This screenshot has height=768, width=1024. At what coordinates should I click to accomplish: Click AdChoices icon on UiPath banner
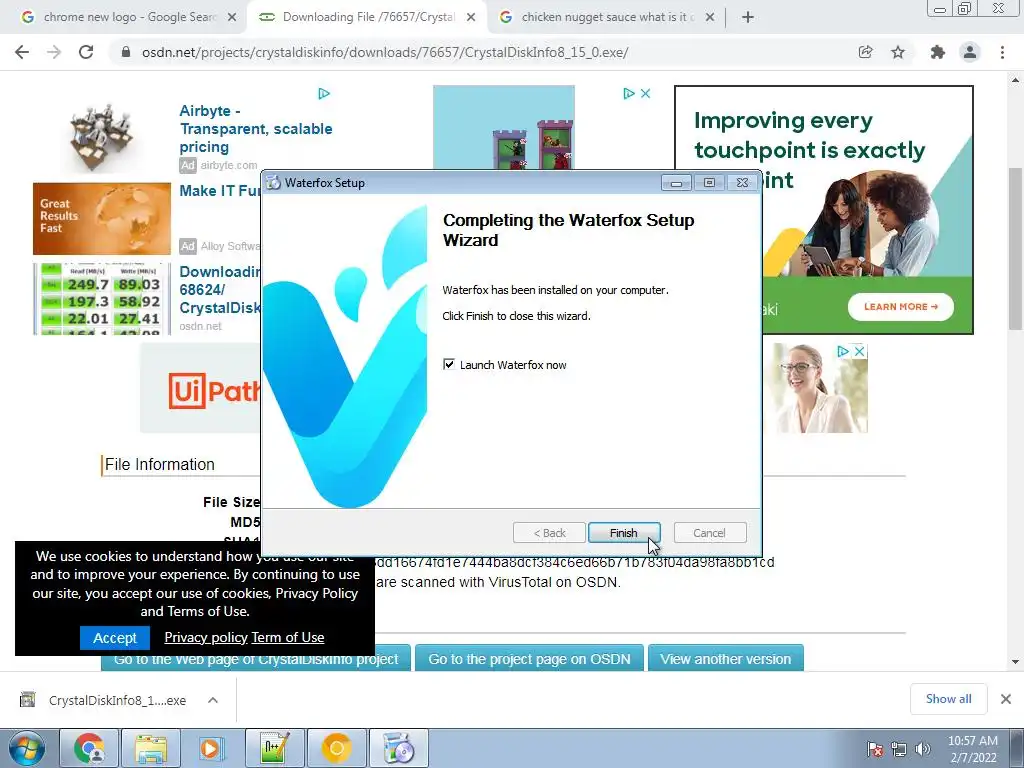[x=842, y=351]
